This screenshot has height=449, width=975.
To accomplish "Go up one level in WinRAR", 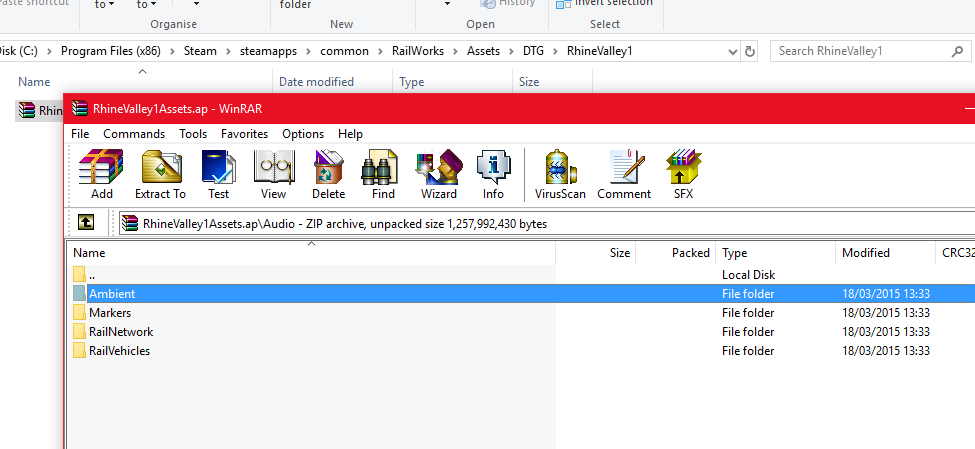I will tap(85, 223).
